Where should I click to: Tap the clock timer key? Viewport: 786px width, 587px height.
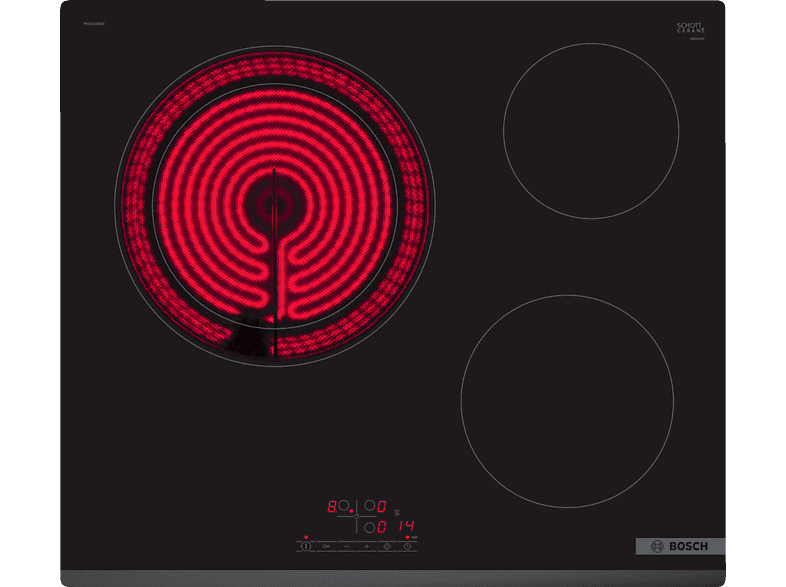407,546
